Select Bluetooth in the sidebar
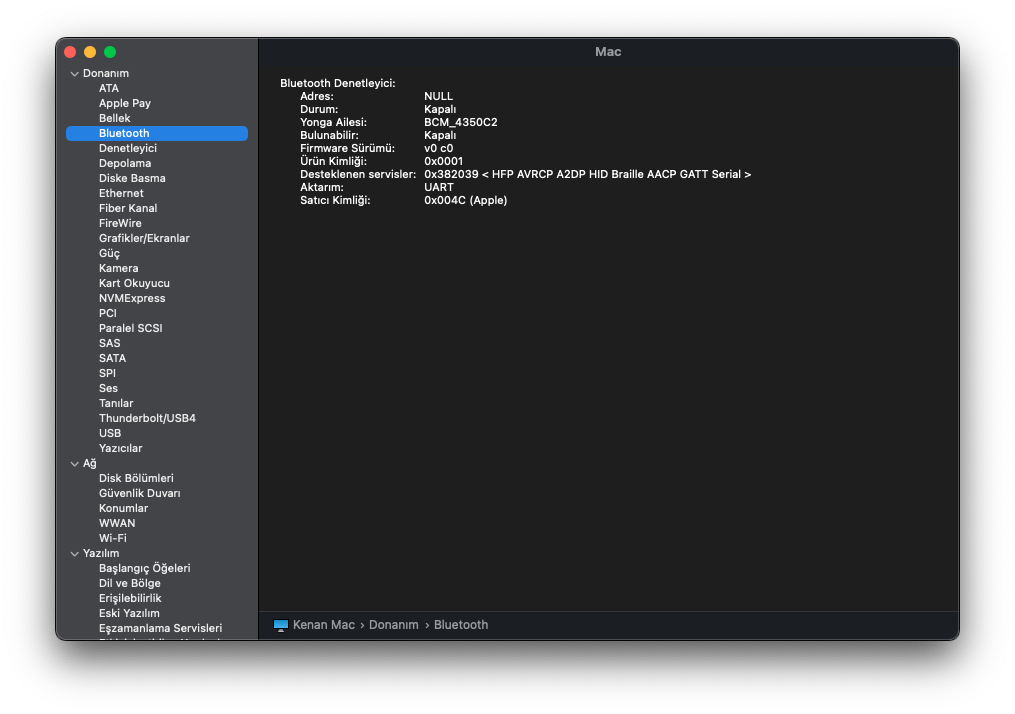 pos(124,133)
